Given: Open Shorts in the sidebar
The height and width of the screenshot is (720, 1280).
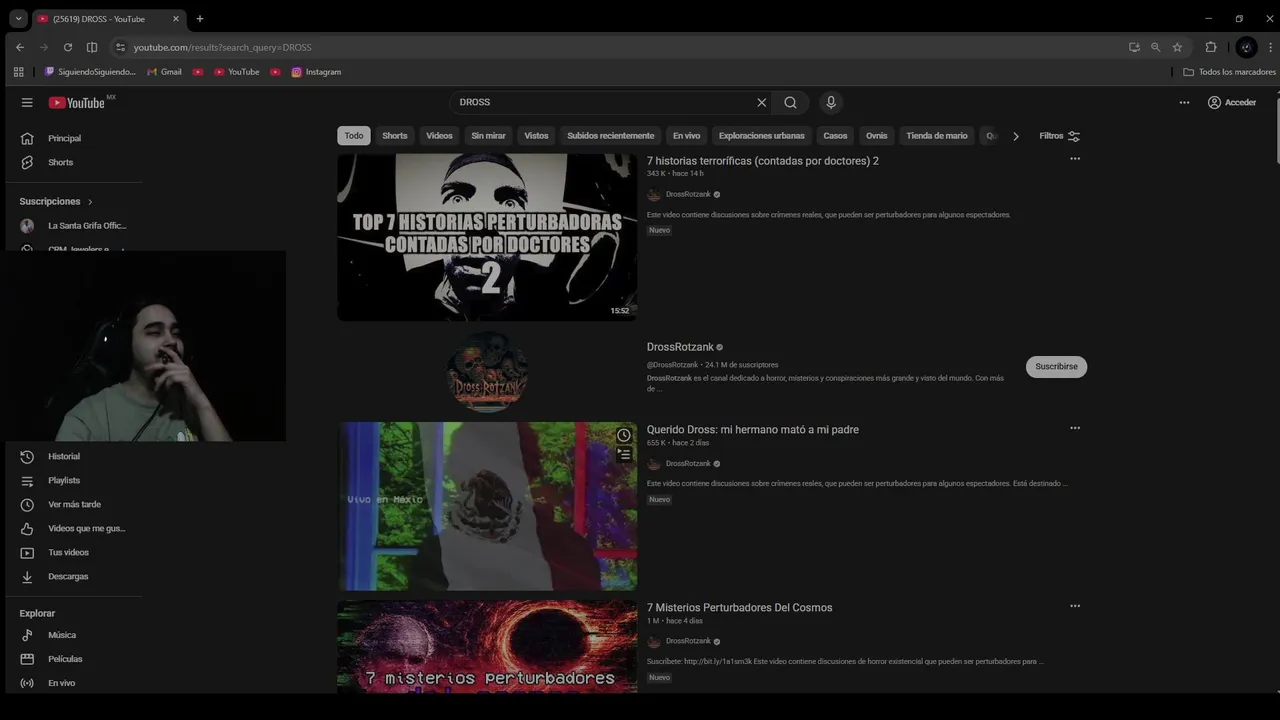Looking at the screenshot, I should pos(60,162).
